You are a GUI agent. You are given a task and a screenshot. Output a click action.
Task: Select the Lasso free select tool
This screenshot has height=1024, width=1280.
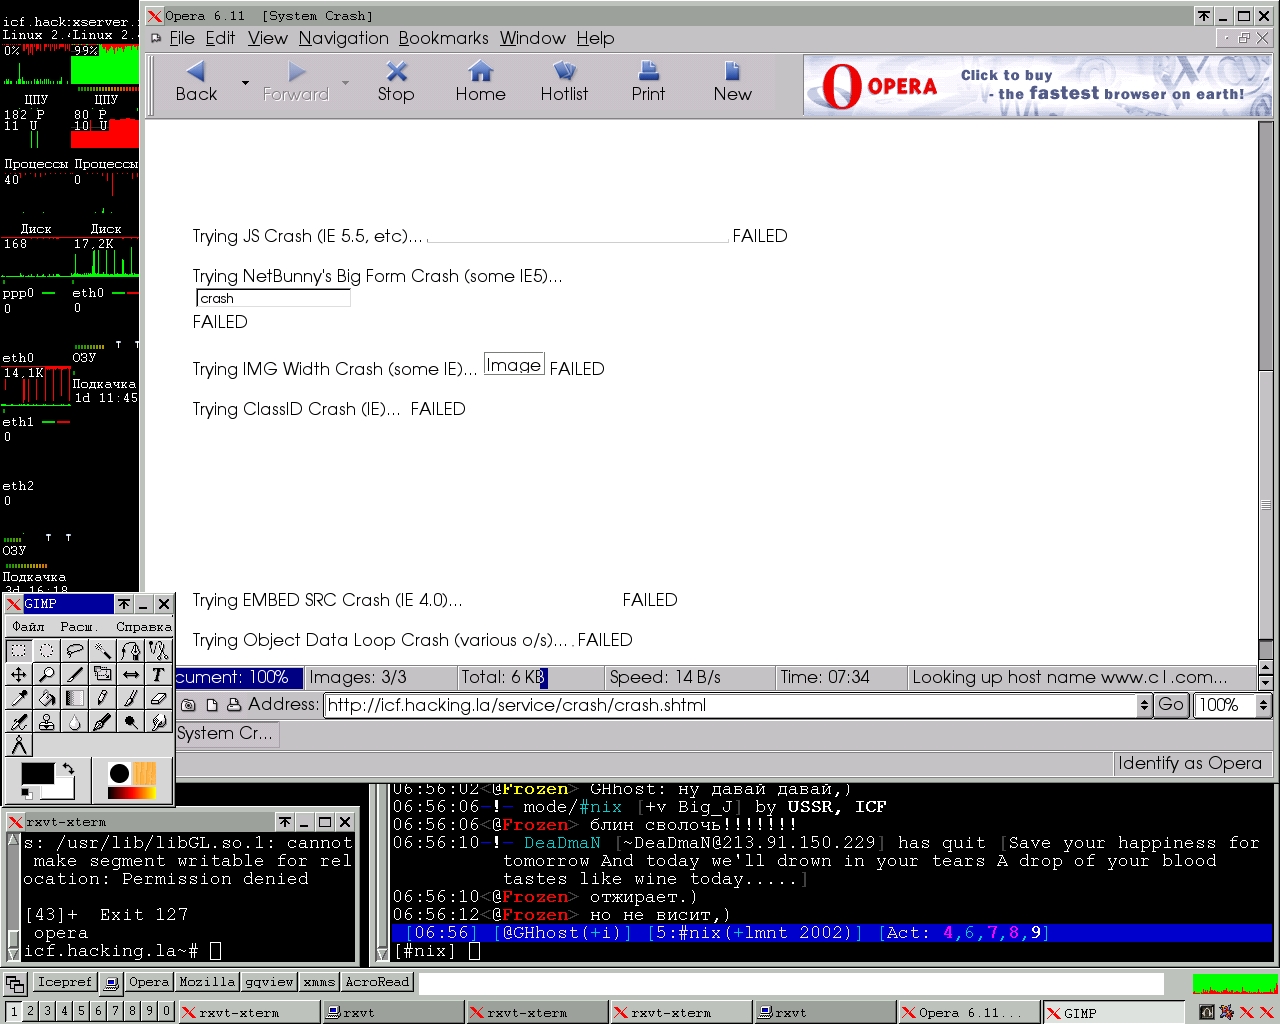tap(74, 650)
